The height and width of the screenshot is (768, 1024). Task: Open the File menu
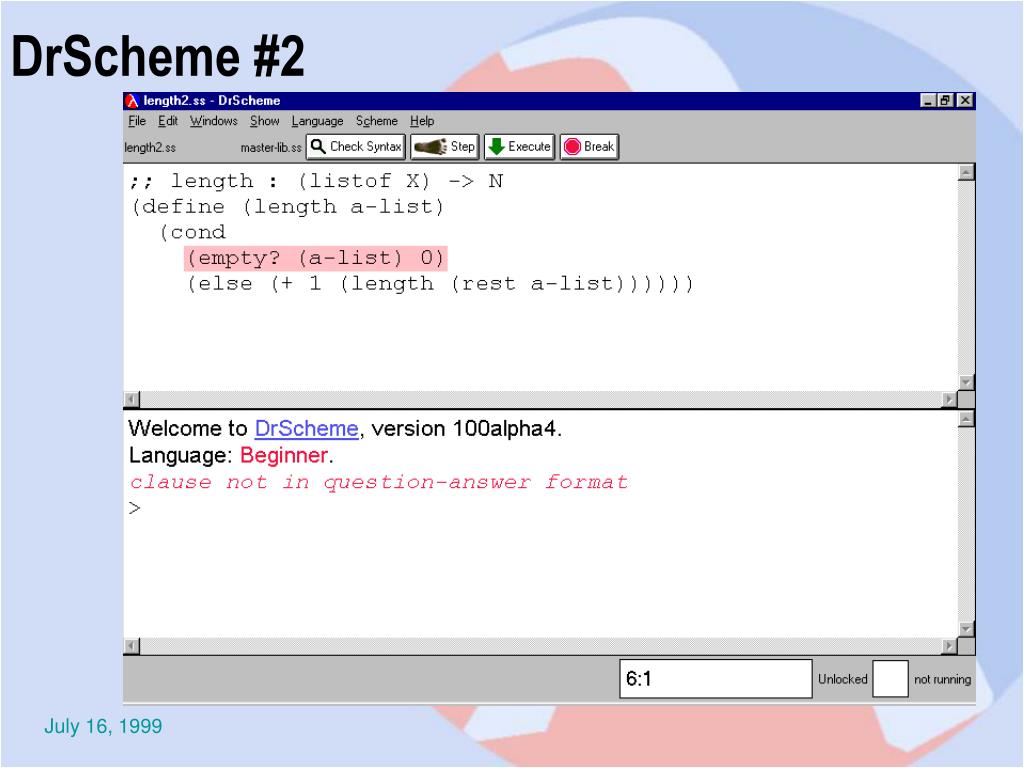136,121
